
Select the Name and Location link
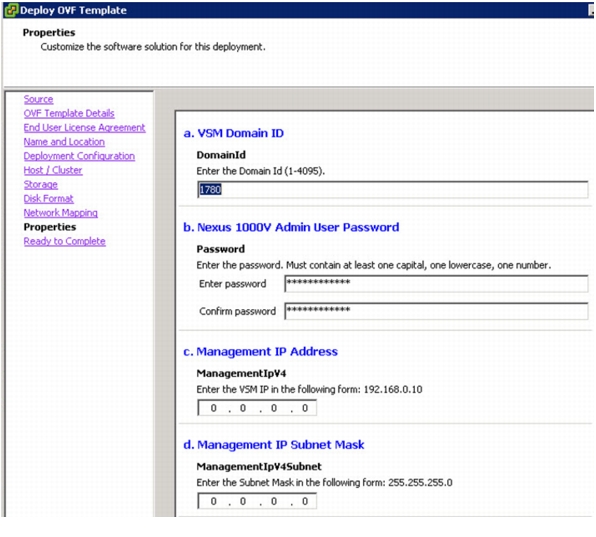[64, 142]
